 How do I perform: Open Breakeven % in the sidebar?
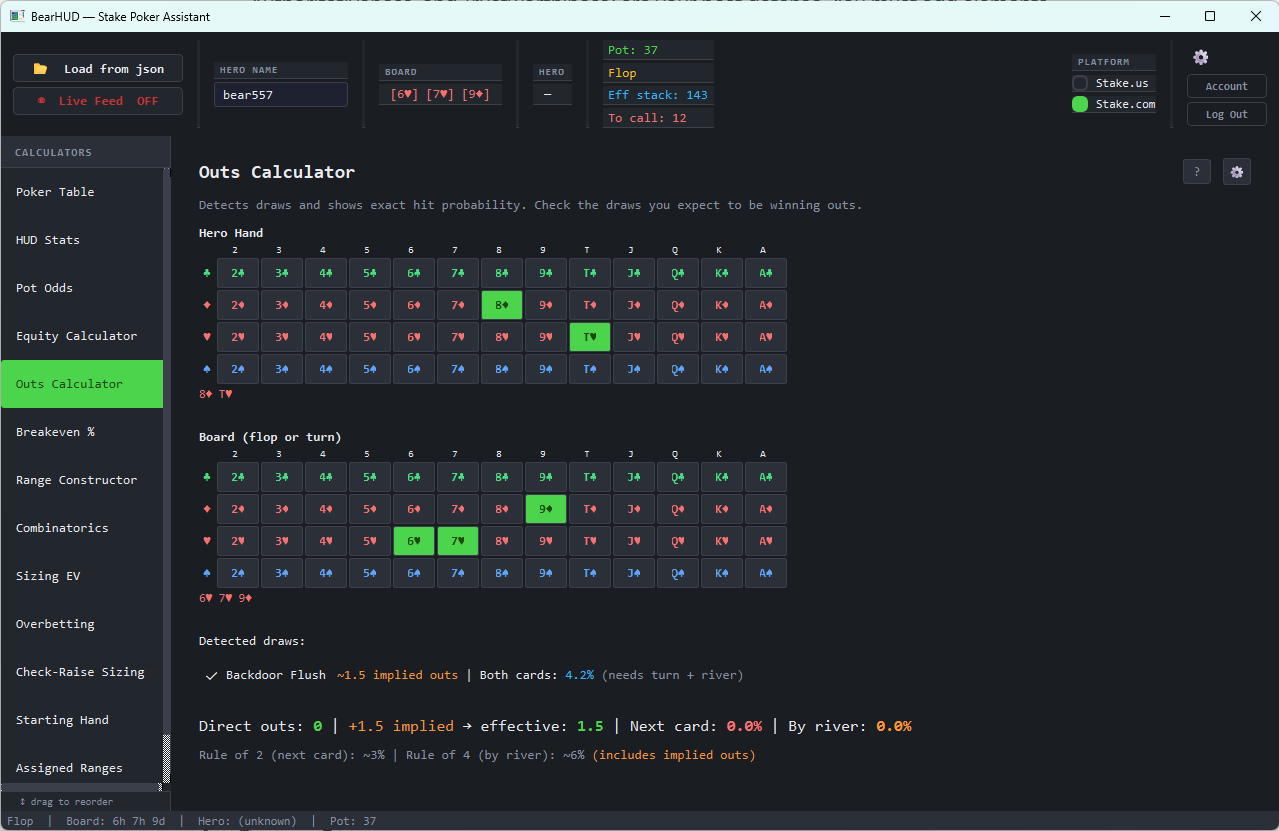tap(82, 432)
